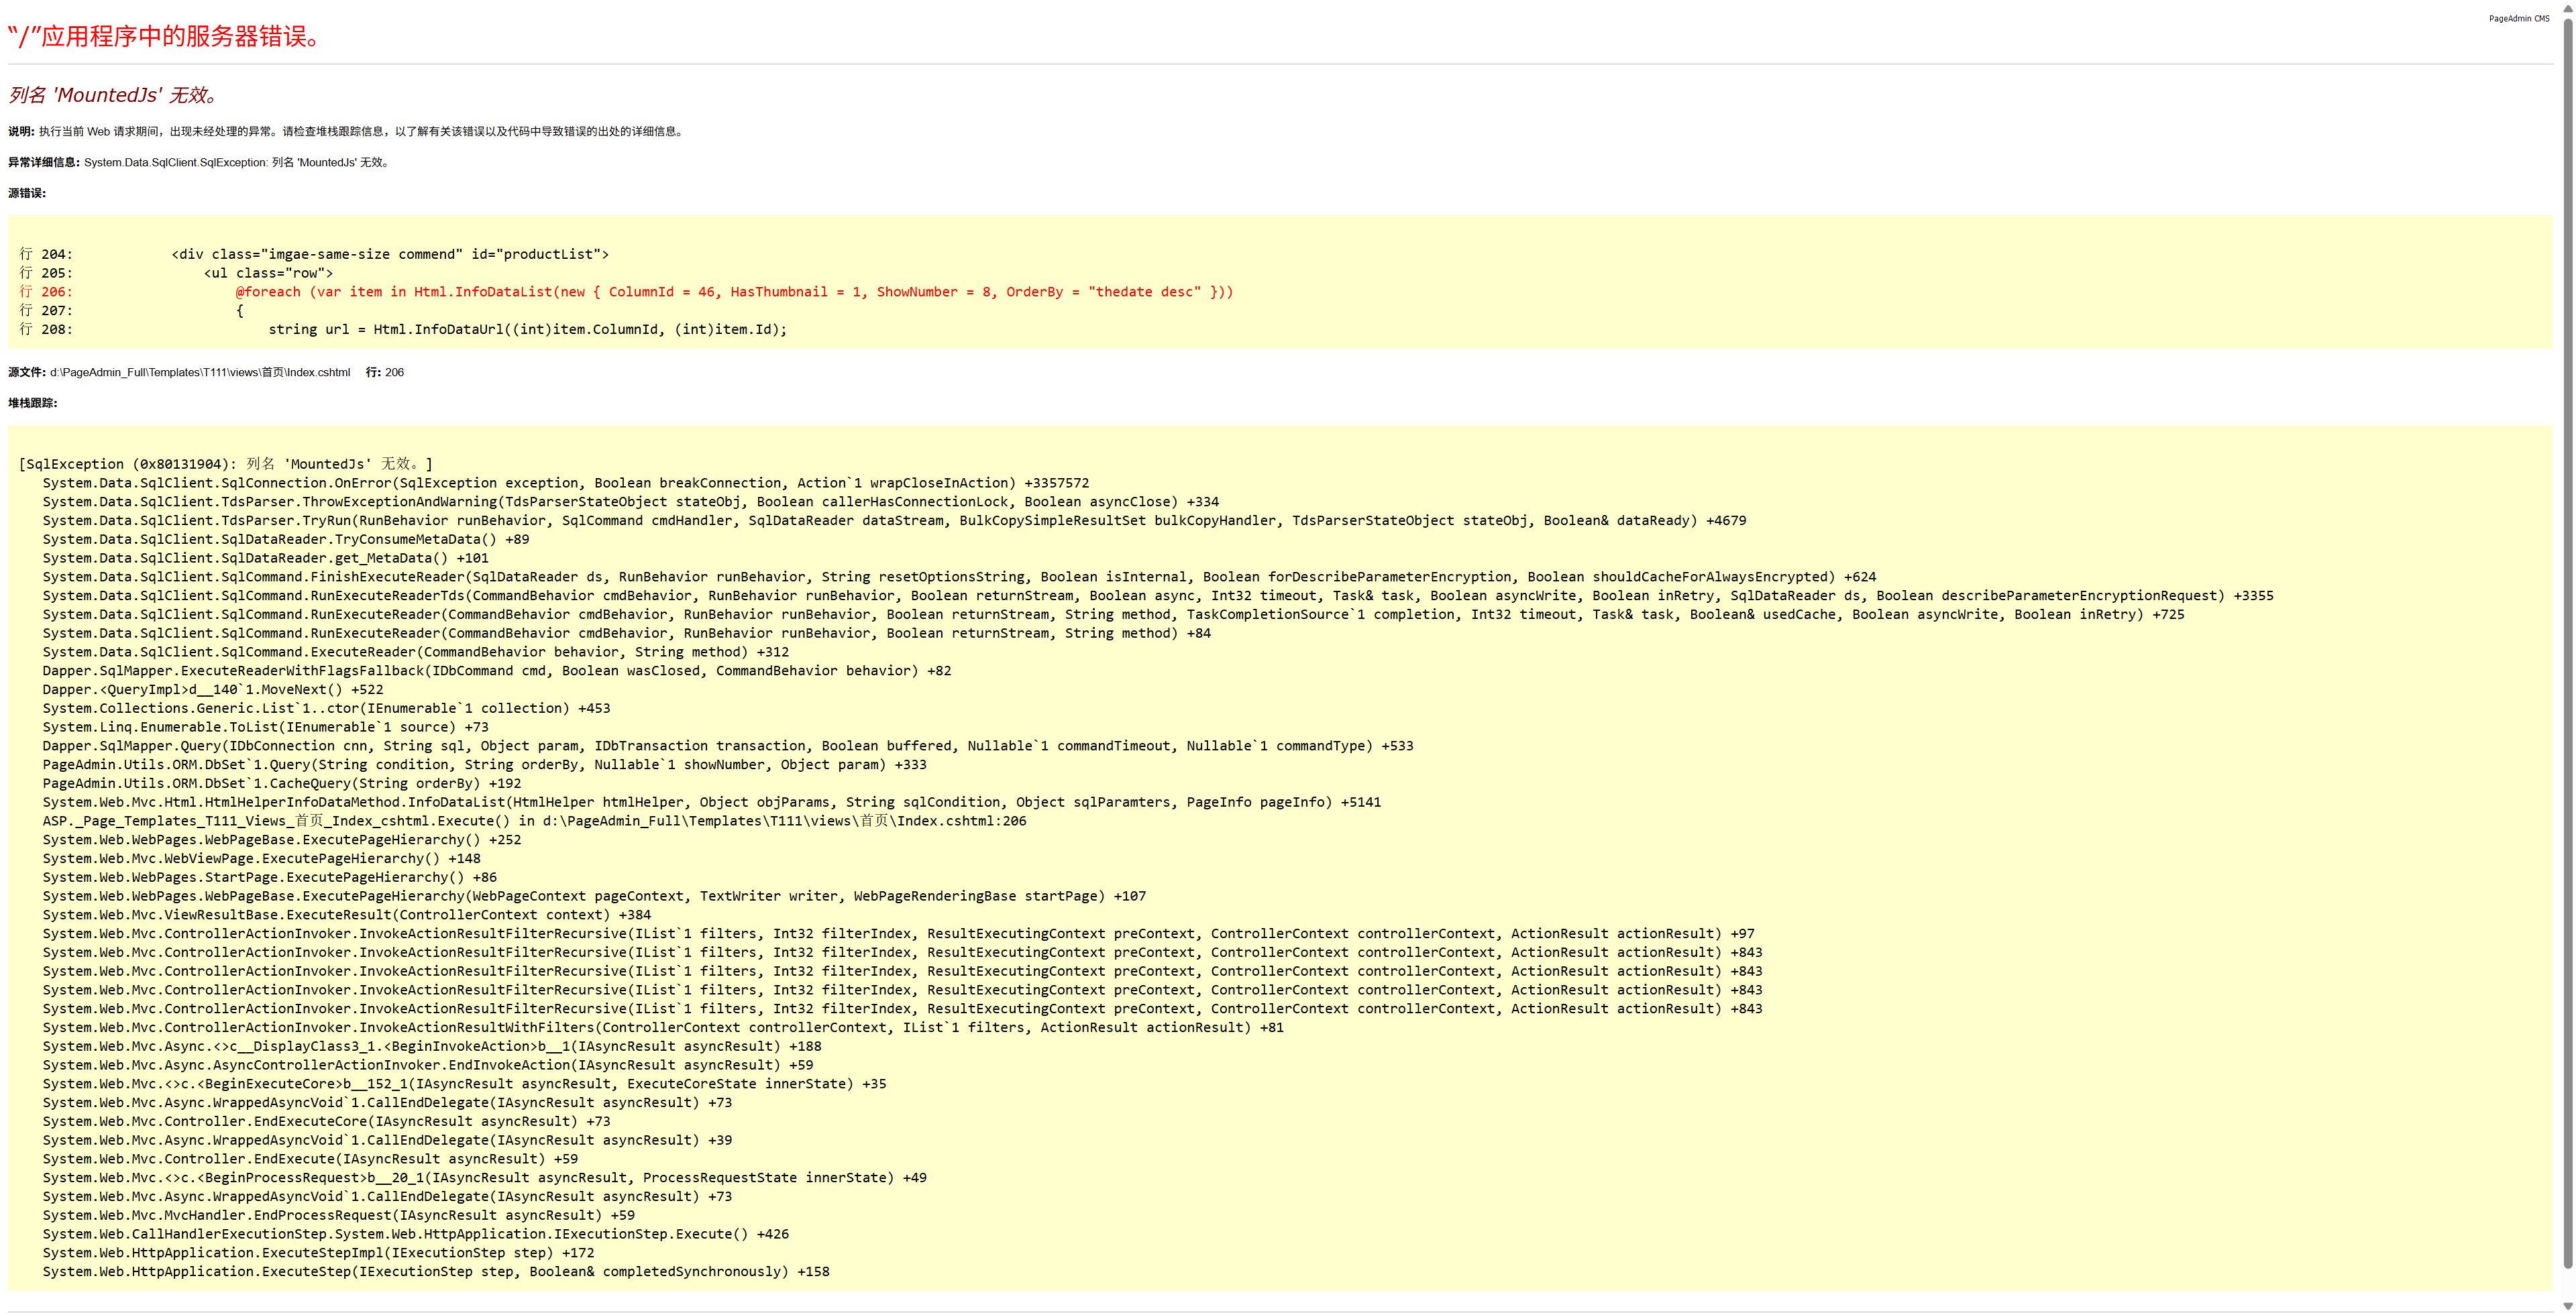
Task: Click the MvcHandler.EndProcessRequest stack line
Action: (x=338, y=1215)
